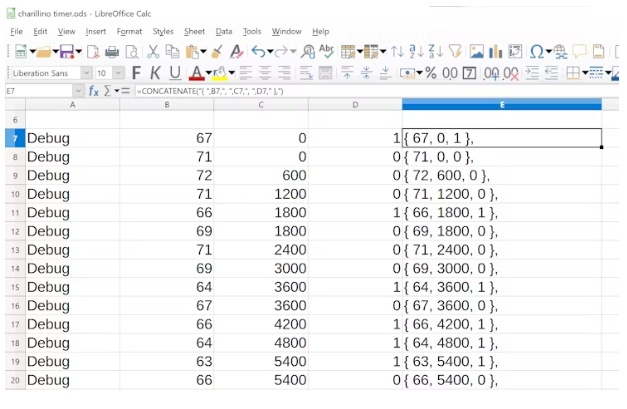
Task: Click the Cut scissors icon
Action: pos(153,51)
